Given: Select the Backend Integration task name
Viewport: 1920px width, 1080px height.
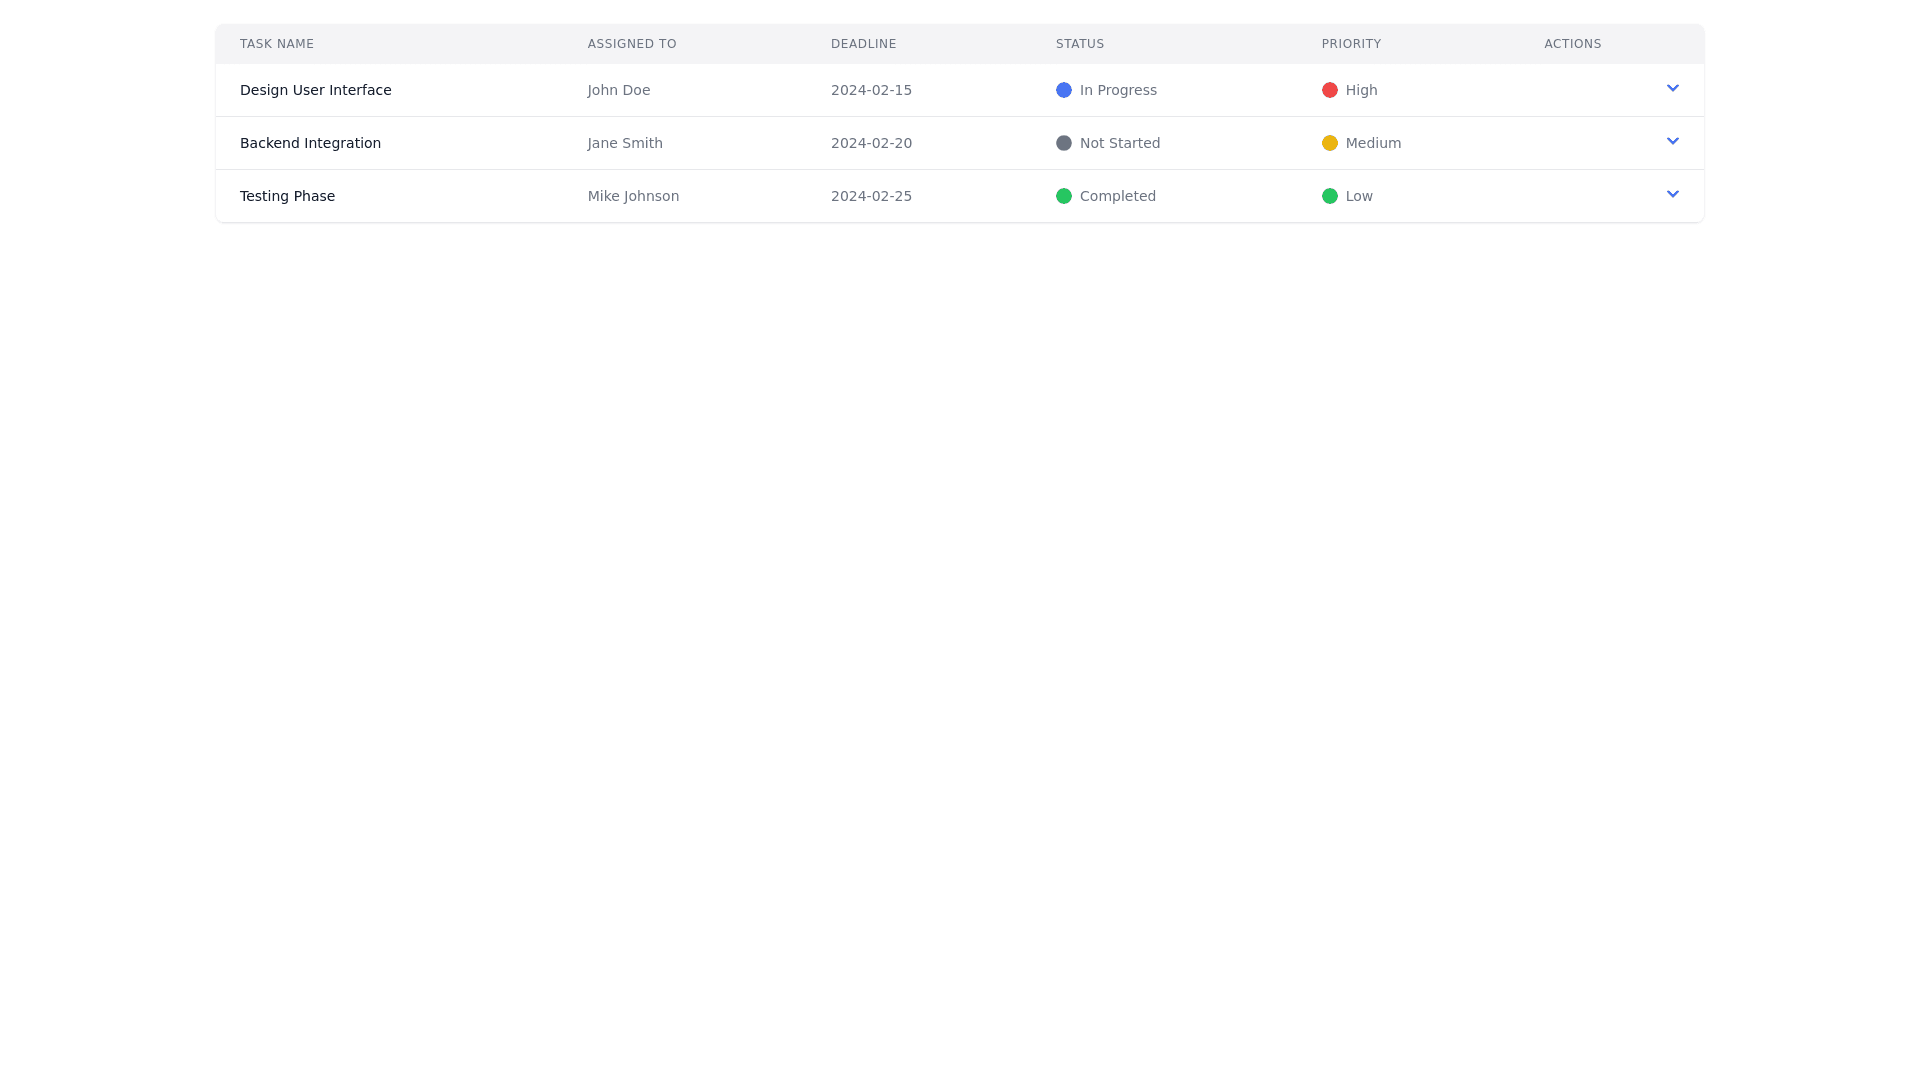Looking at the screenshot, I should coord(310,143).
